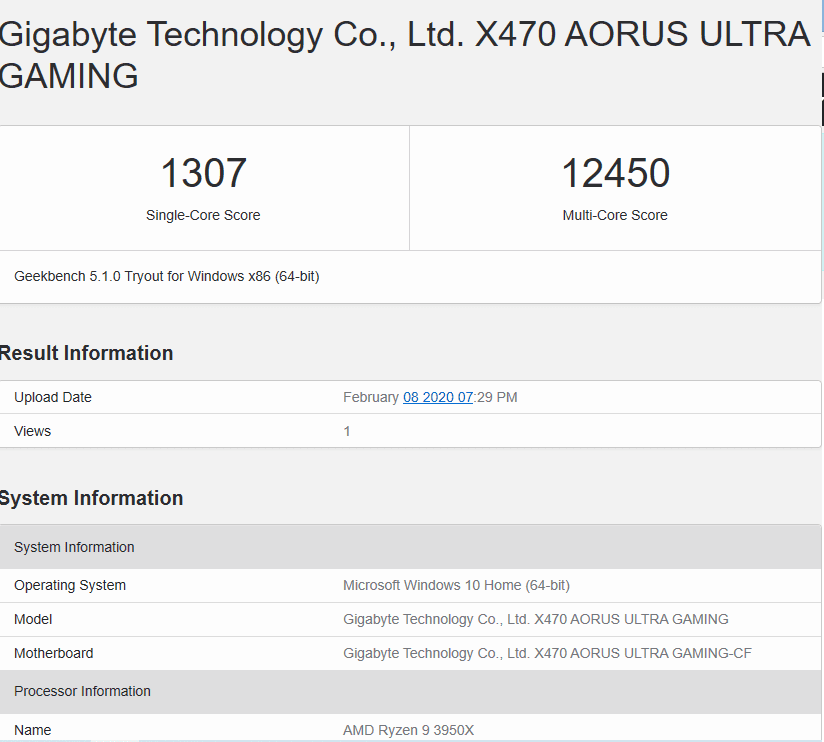Click the 'Operating System' row label

click(70, 585)
